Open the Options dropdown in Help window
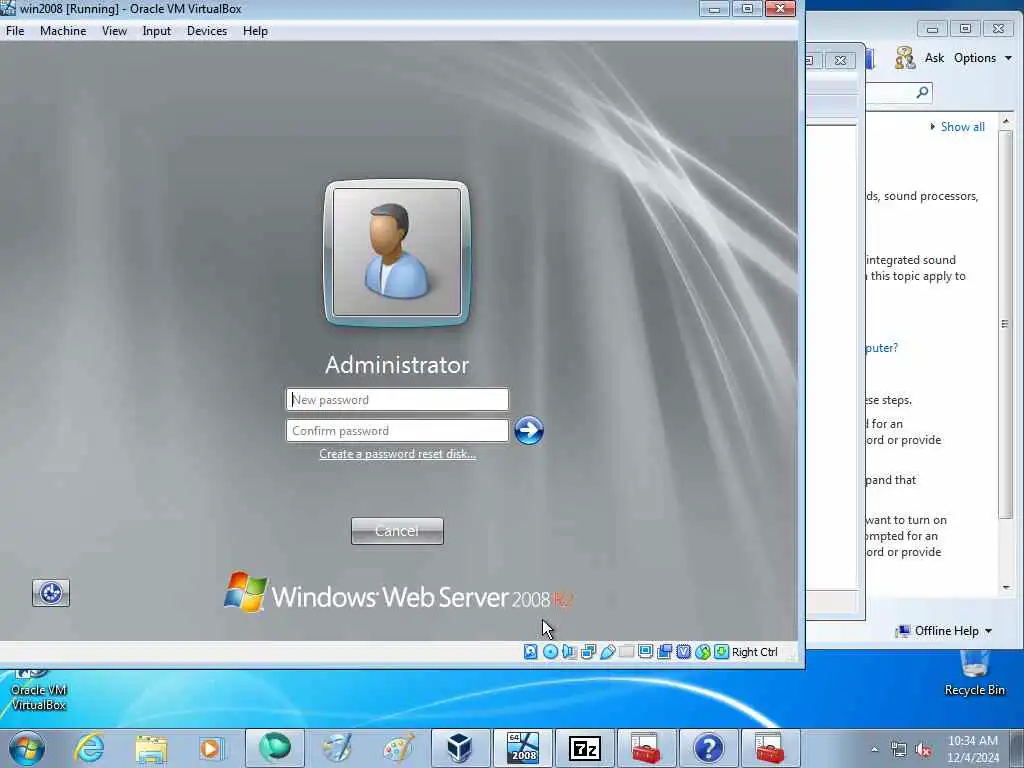Screen dimensions: 1024x768 [x=982, y=58]
